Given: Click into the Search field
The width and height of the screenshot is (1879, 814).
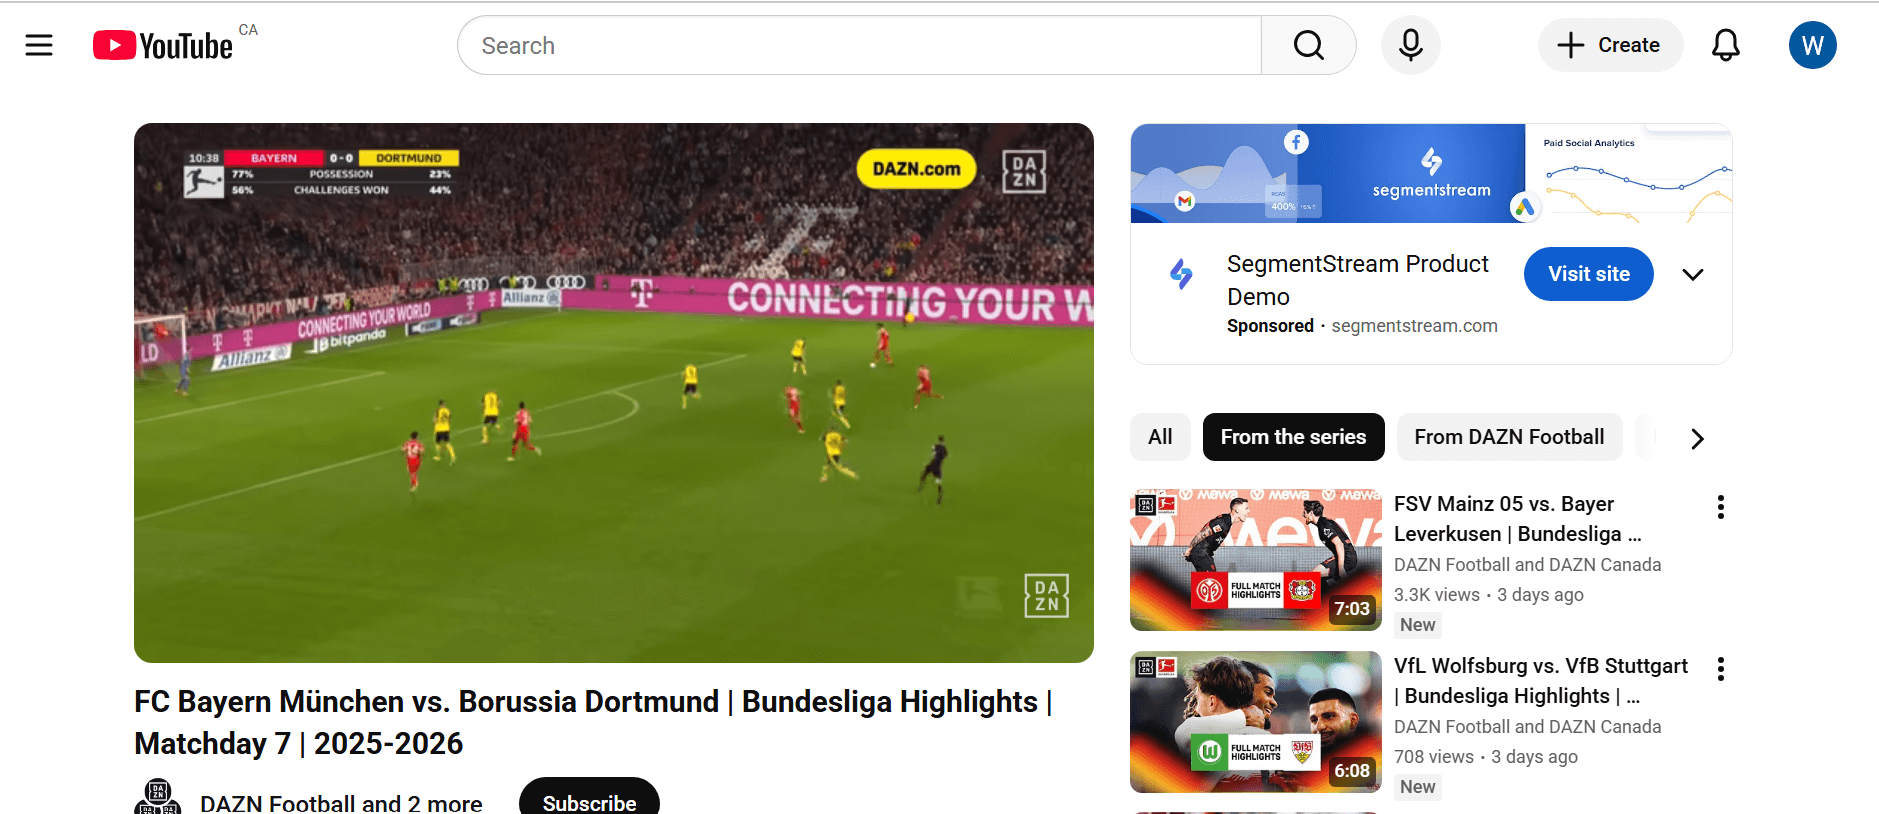Looking at the screenshot, I should pos(860,46).
